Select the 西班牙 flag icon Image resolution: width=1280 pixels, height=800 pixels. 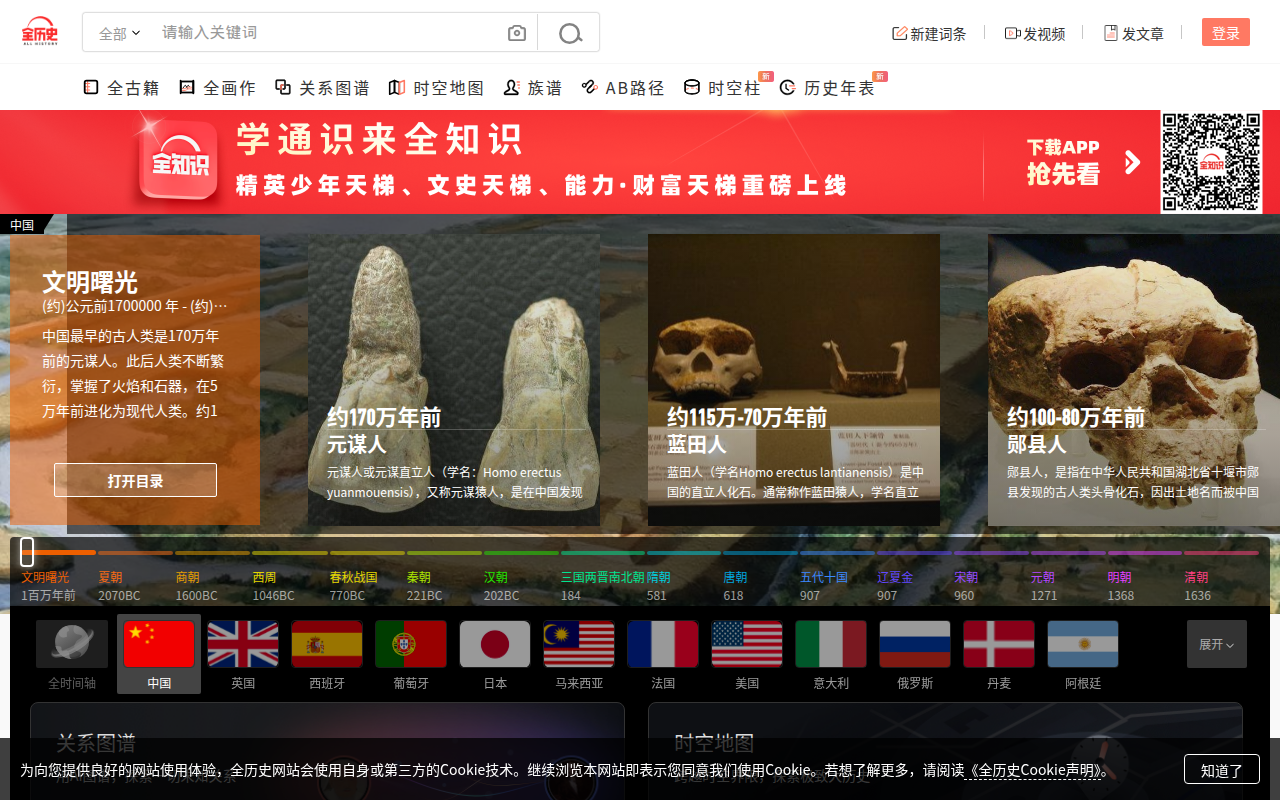click(327, 644)
